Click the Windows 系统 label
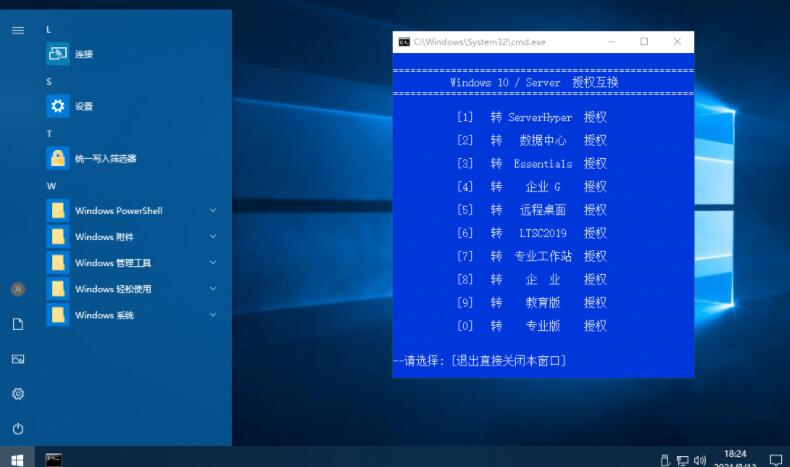The image size is (790, 467). pyautogui.click(x=104, y=315)
